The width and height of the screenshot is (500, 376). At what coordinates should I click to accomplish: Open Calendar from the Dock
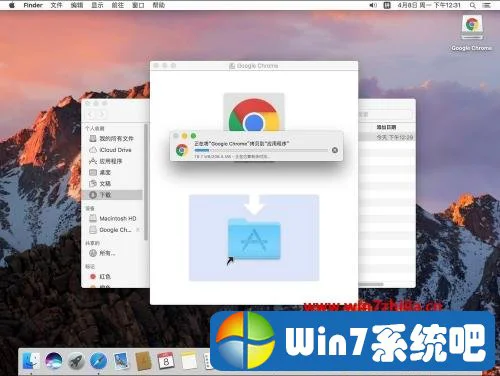[x=166, y=361]
